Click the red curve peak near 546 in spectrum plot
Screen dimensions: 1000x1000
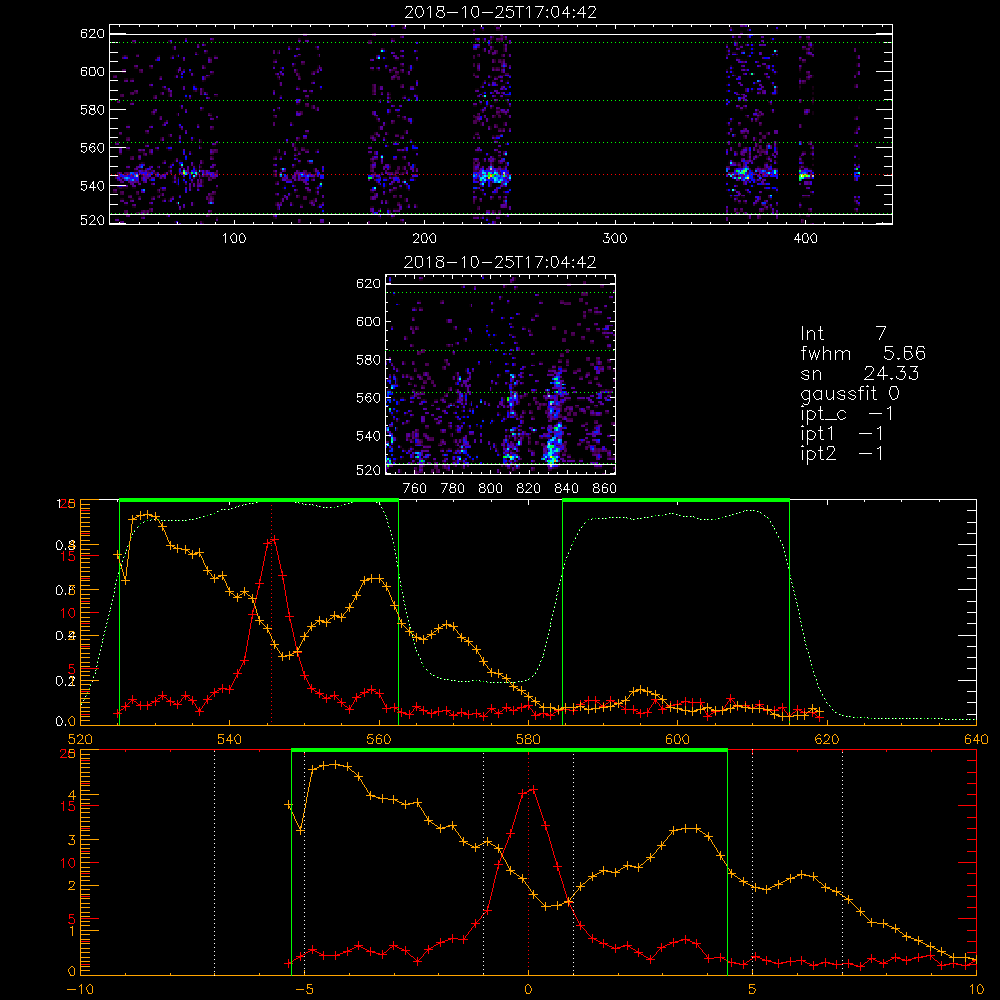click(274, 540)
